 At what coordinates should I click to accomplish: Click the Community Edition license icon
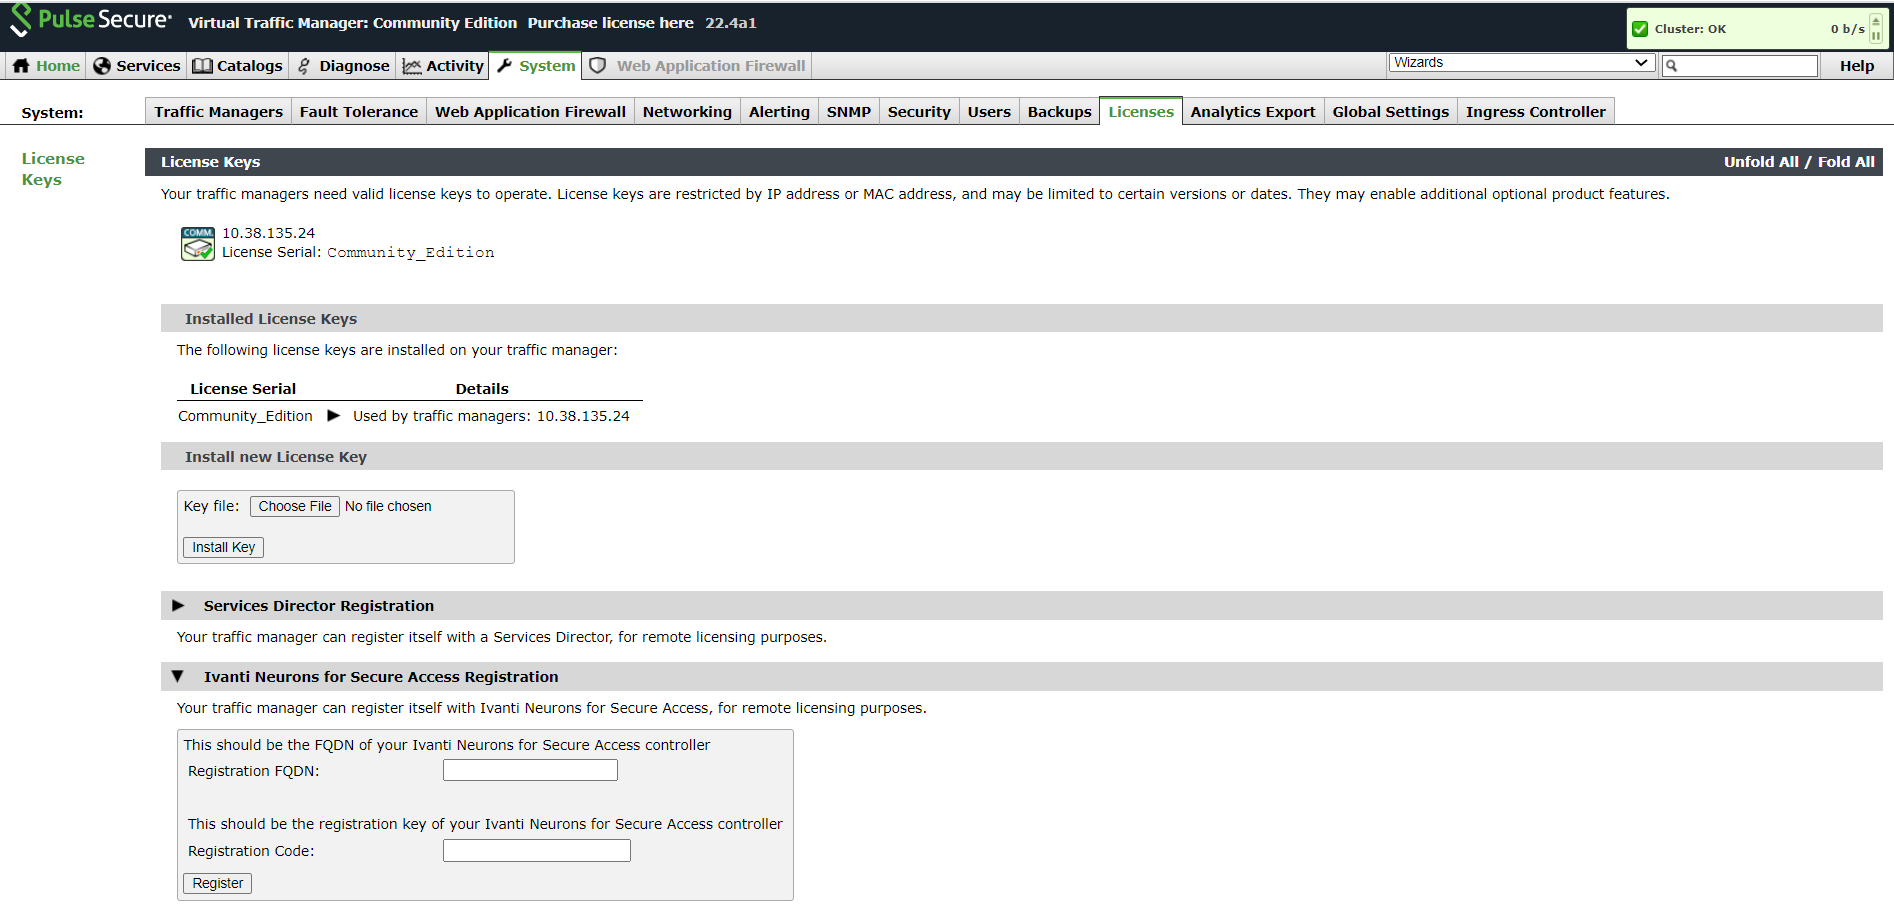[x=197, y=243]
